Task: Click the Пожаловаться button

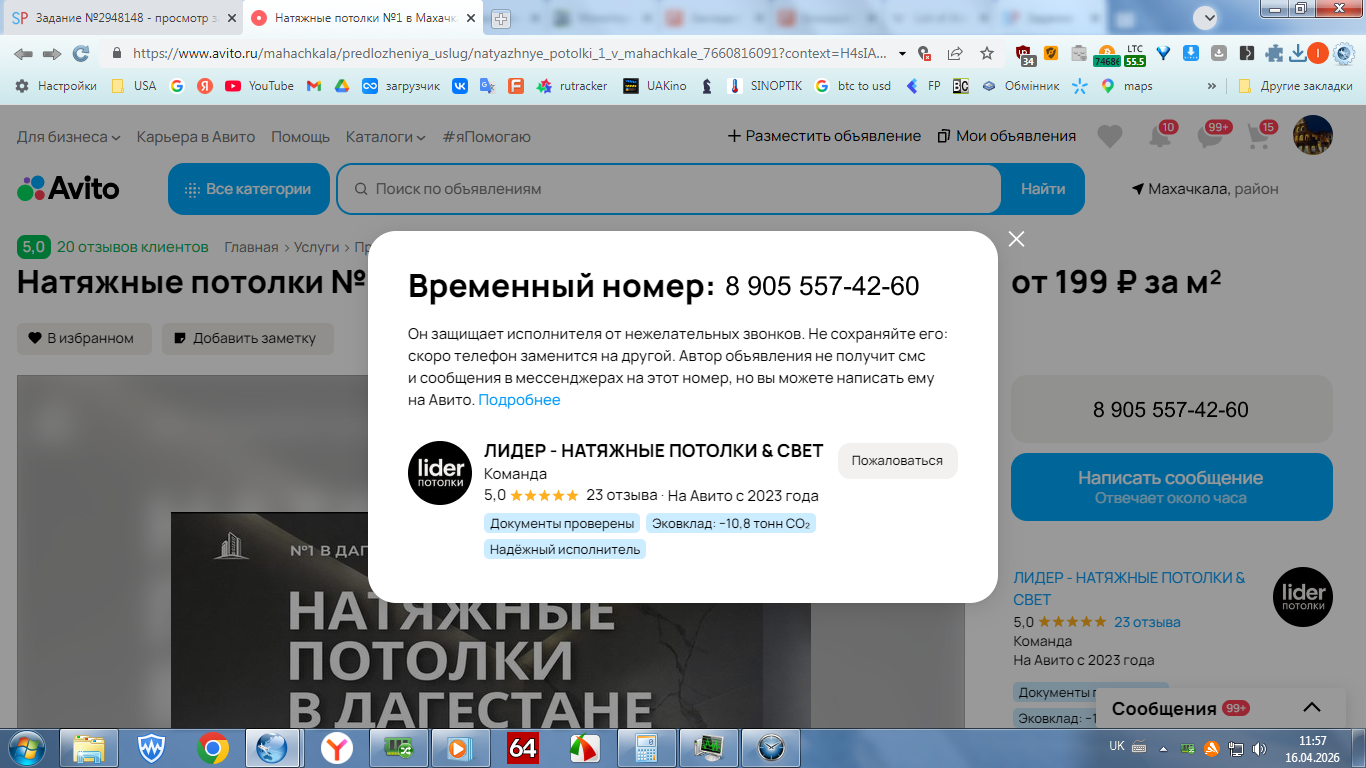Action: pos(897,461)
